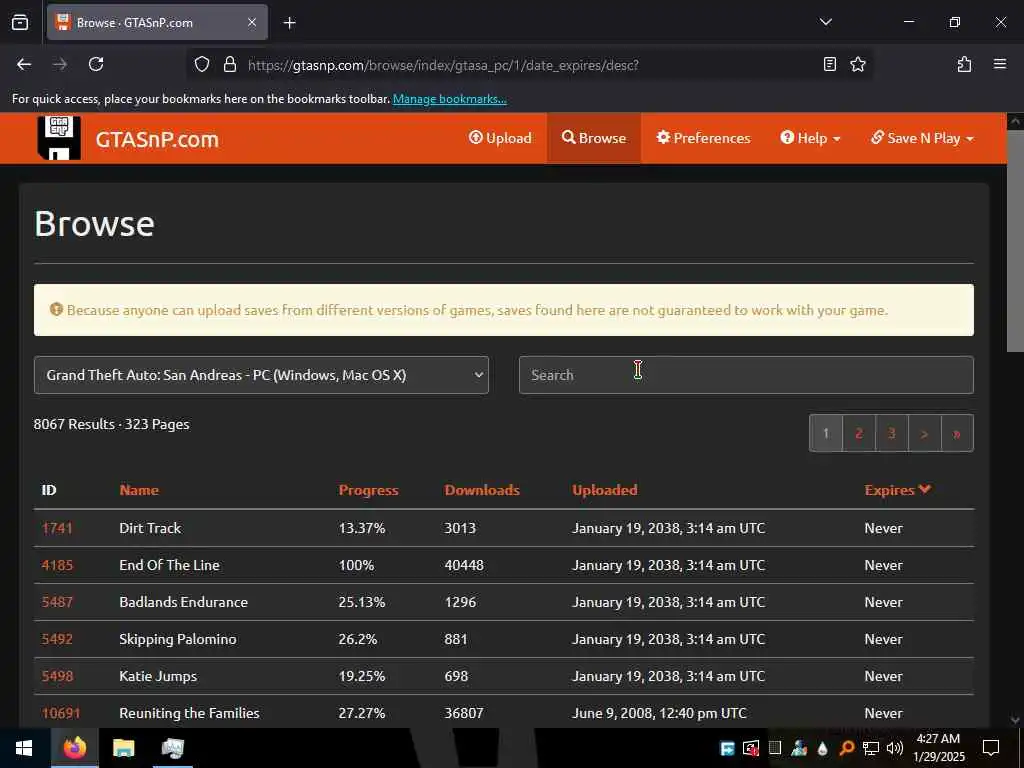
Task: Click the Skipping Palomino name cell
Action: 178,639
